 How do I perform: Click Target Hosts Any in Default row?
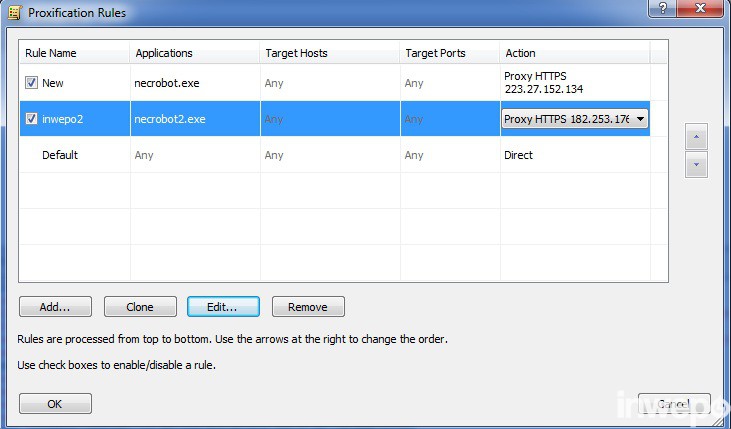[x=274, y=155]
